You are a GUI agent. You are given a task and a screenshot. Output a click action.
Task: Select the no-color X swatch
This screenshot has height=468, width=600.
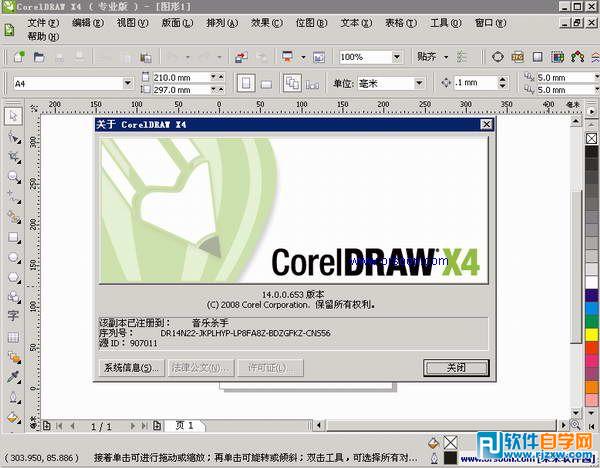pos(592,139)
